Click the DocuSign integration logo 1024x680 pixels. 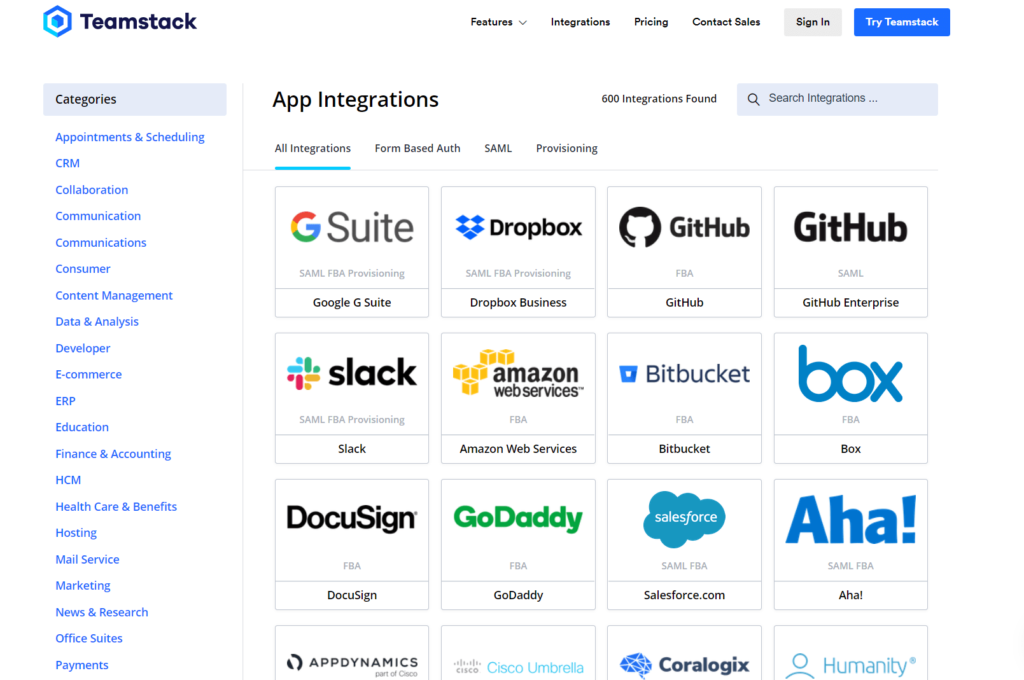351,518
